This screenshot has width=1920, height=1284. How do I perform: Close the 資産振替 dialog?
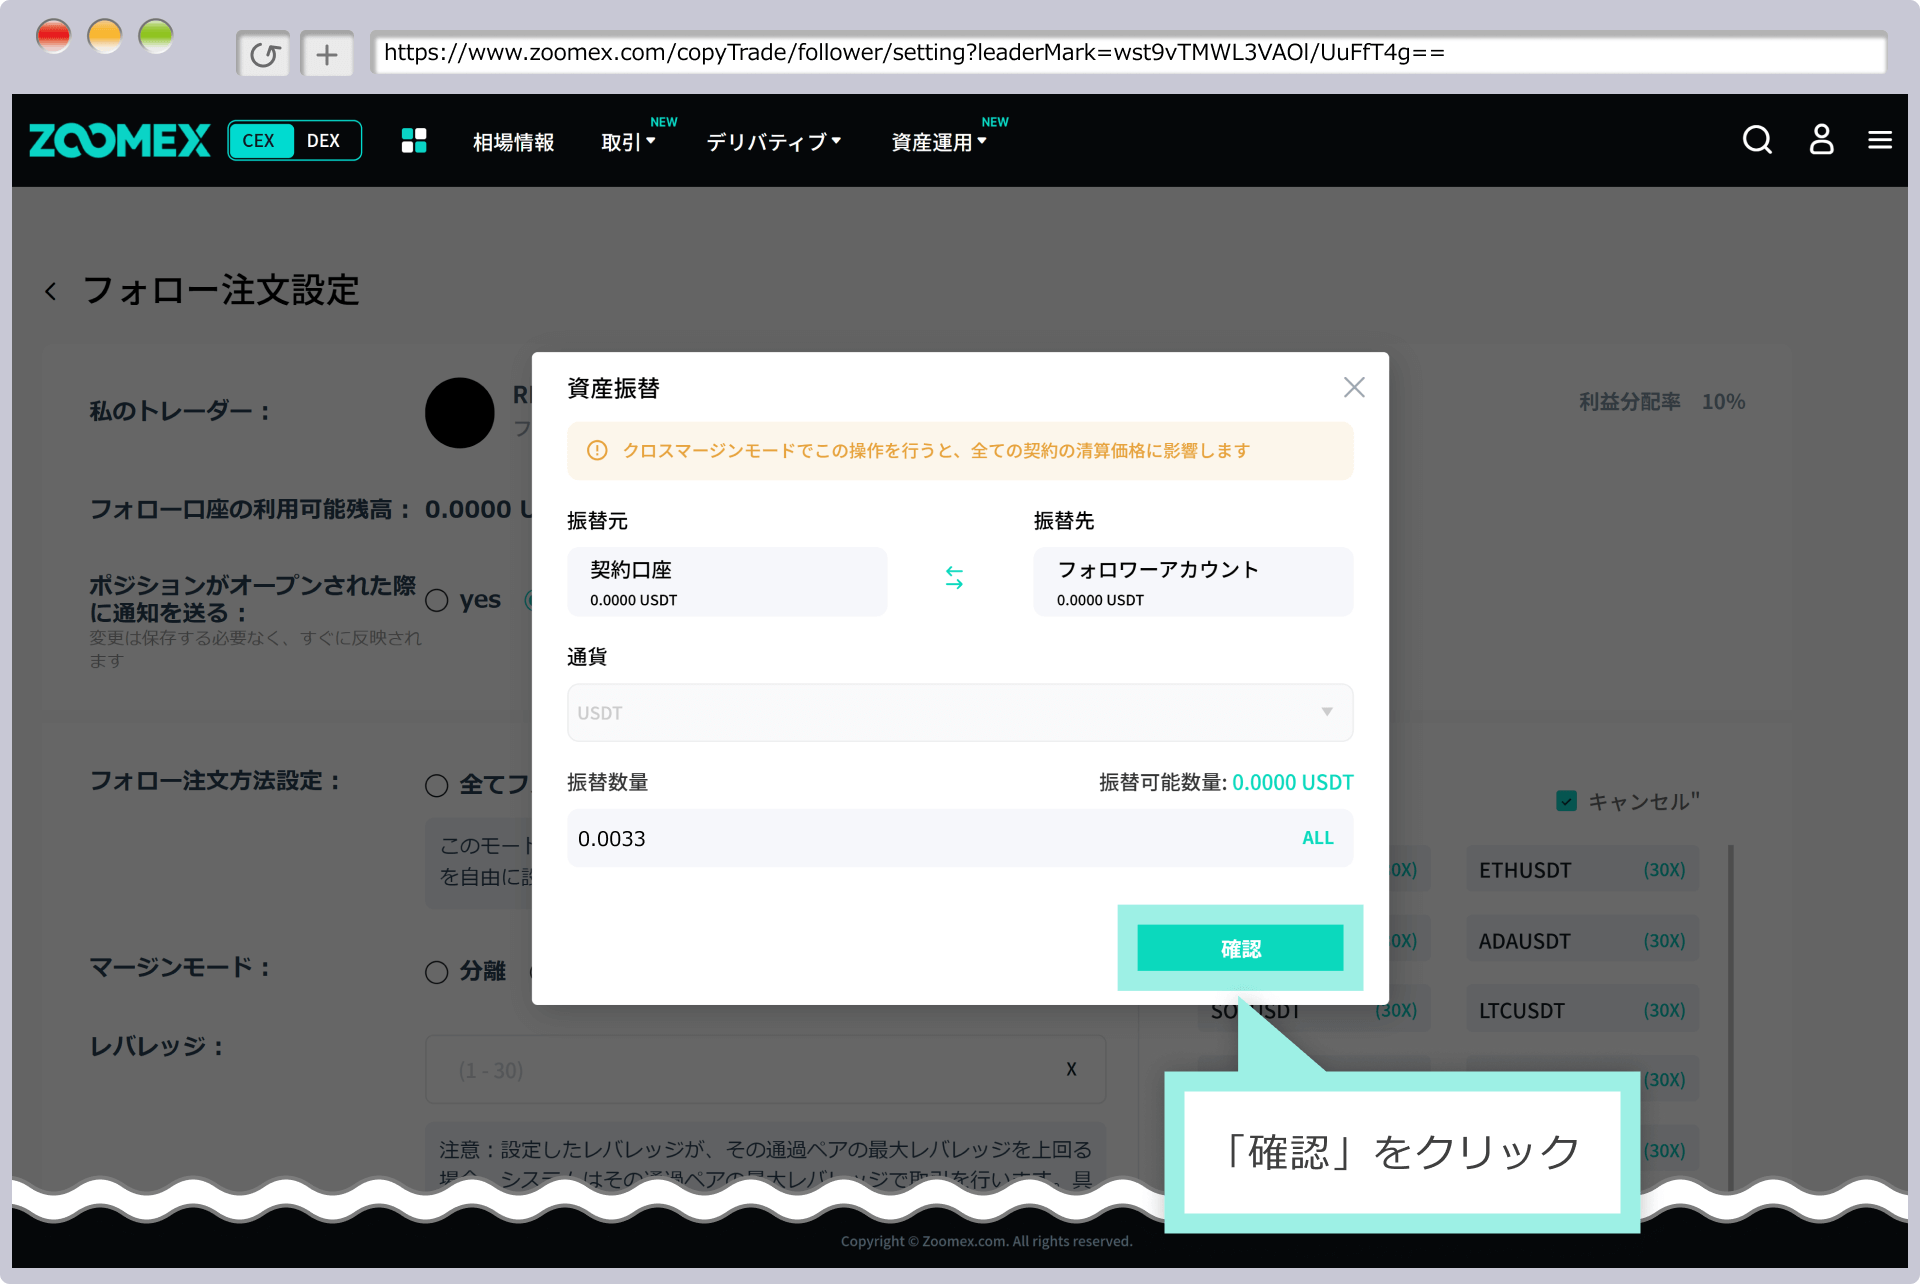(x=1354, y=388)
